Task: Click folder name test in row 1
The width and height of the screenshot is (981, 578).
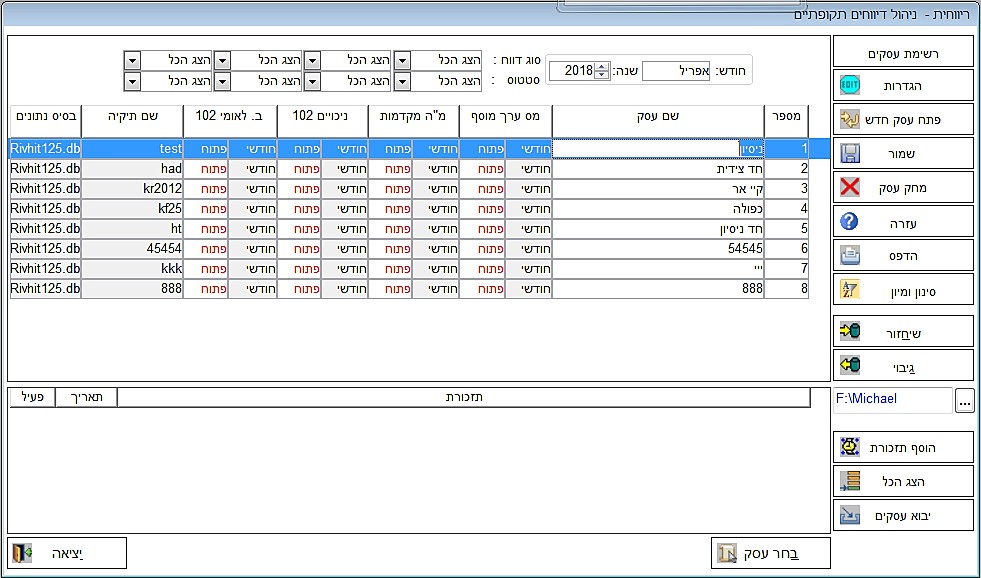Action: click(132, 149)
